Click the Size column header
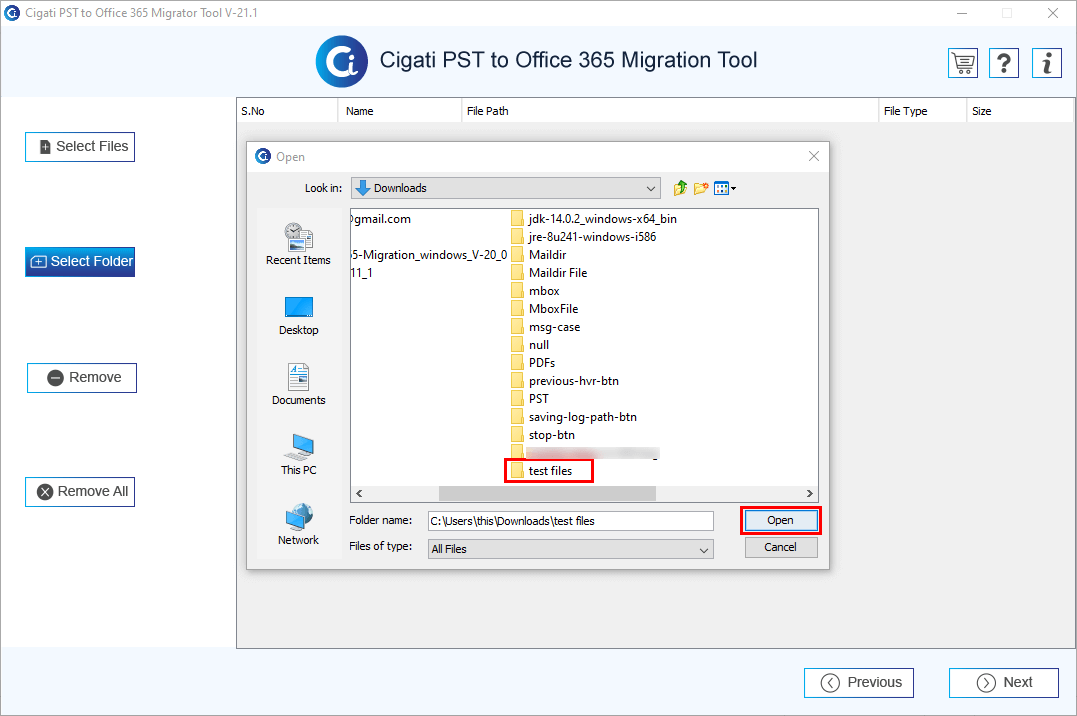The image size is (1077, 716). (1019, 111)
